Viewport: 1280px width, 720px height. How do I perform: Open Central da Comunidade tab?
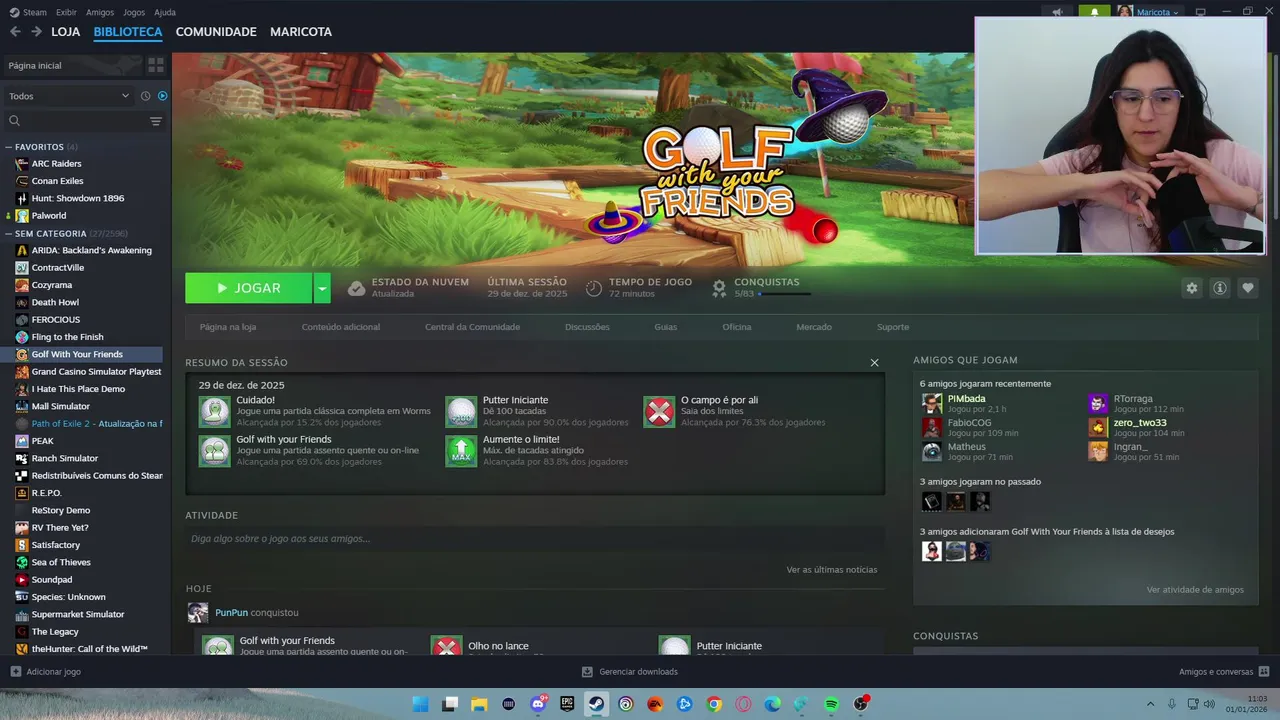(472, 327)
